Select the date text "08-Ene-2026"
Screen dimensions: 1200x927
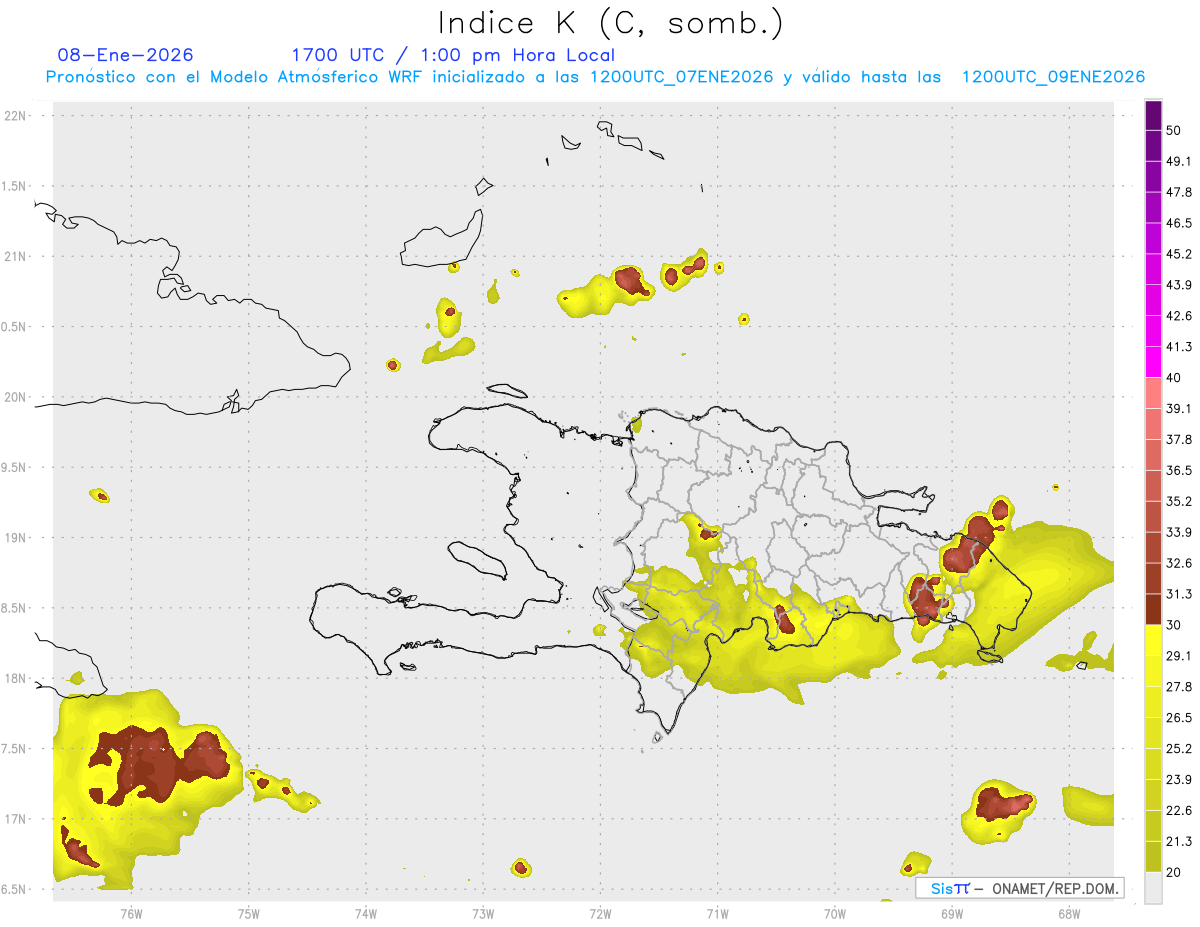[125, 55]
